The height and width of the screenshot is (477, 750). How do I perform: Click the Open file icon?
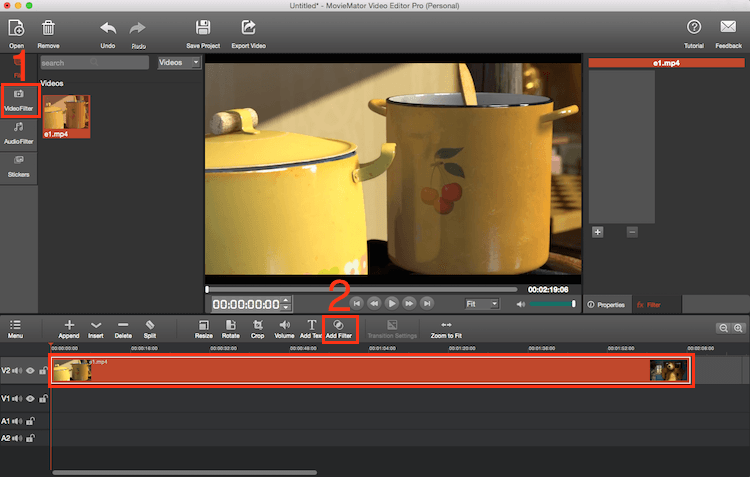tap(16, 28)
